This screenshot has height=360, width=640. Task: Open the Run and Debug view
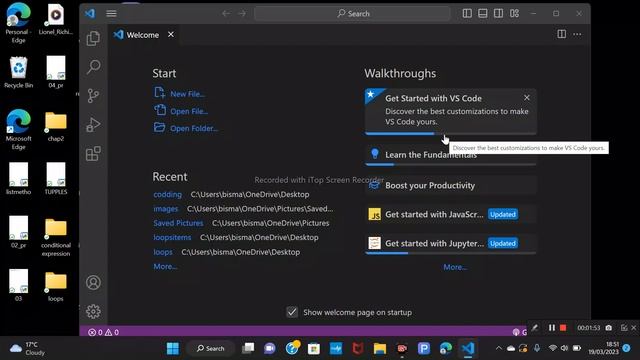pyautogui.click(x=93, y=125)
